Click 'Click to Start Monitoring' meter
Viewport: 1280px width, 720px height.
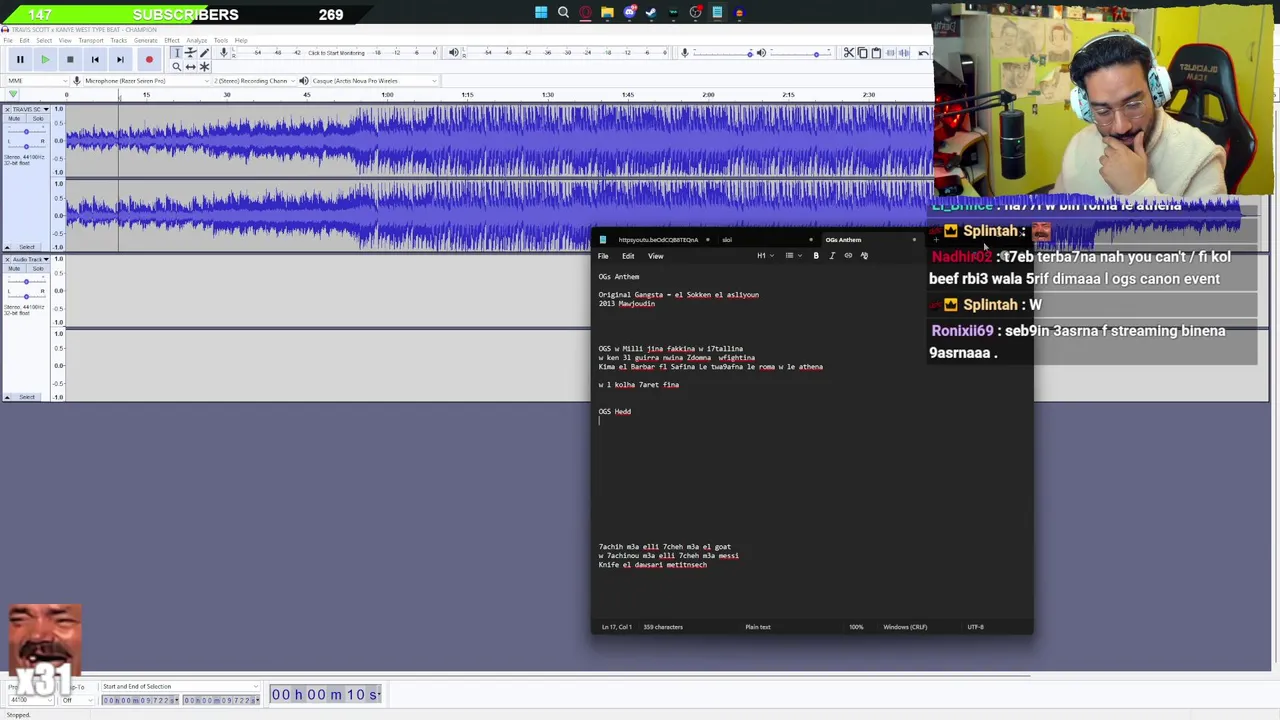tap(336, 53)
